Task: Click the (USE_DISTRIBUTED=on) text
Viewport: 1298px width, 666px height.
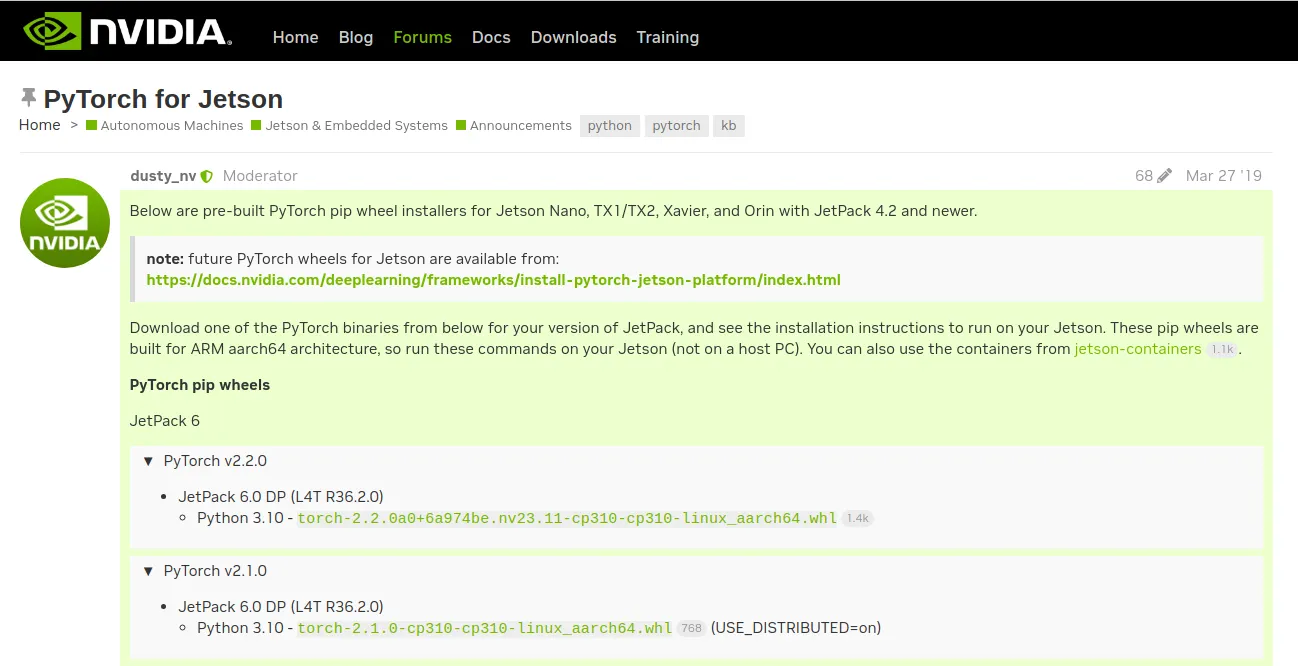Action: point(796,628)
